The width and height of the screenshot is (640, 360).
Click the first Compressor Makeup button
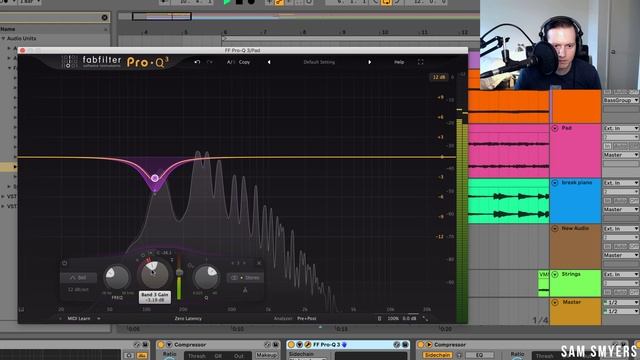tap(266, 356)
